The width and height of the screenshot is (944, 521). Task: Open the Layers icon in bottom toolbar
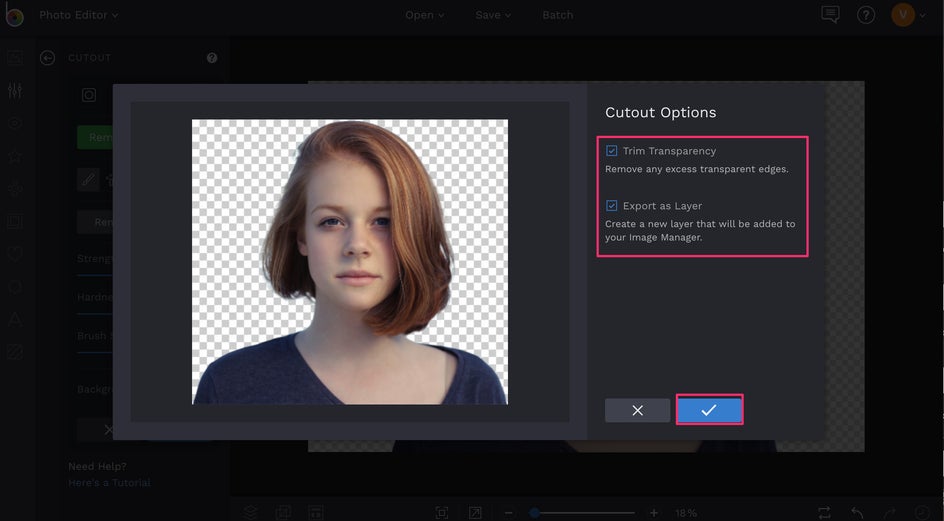pyautogui.click(x=251, y=512)
